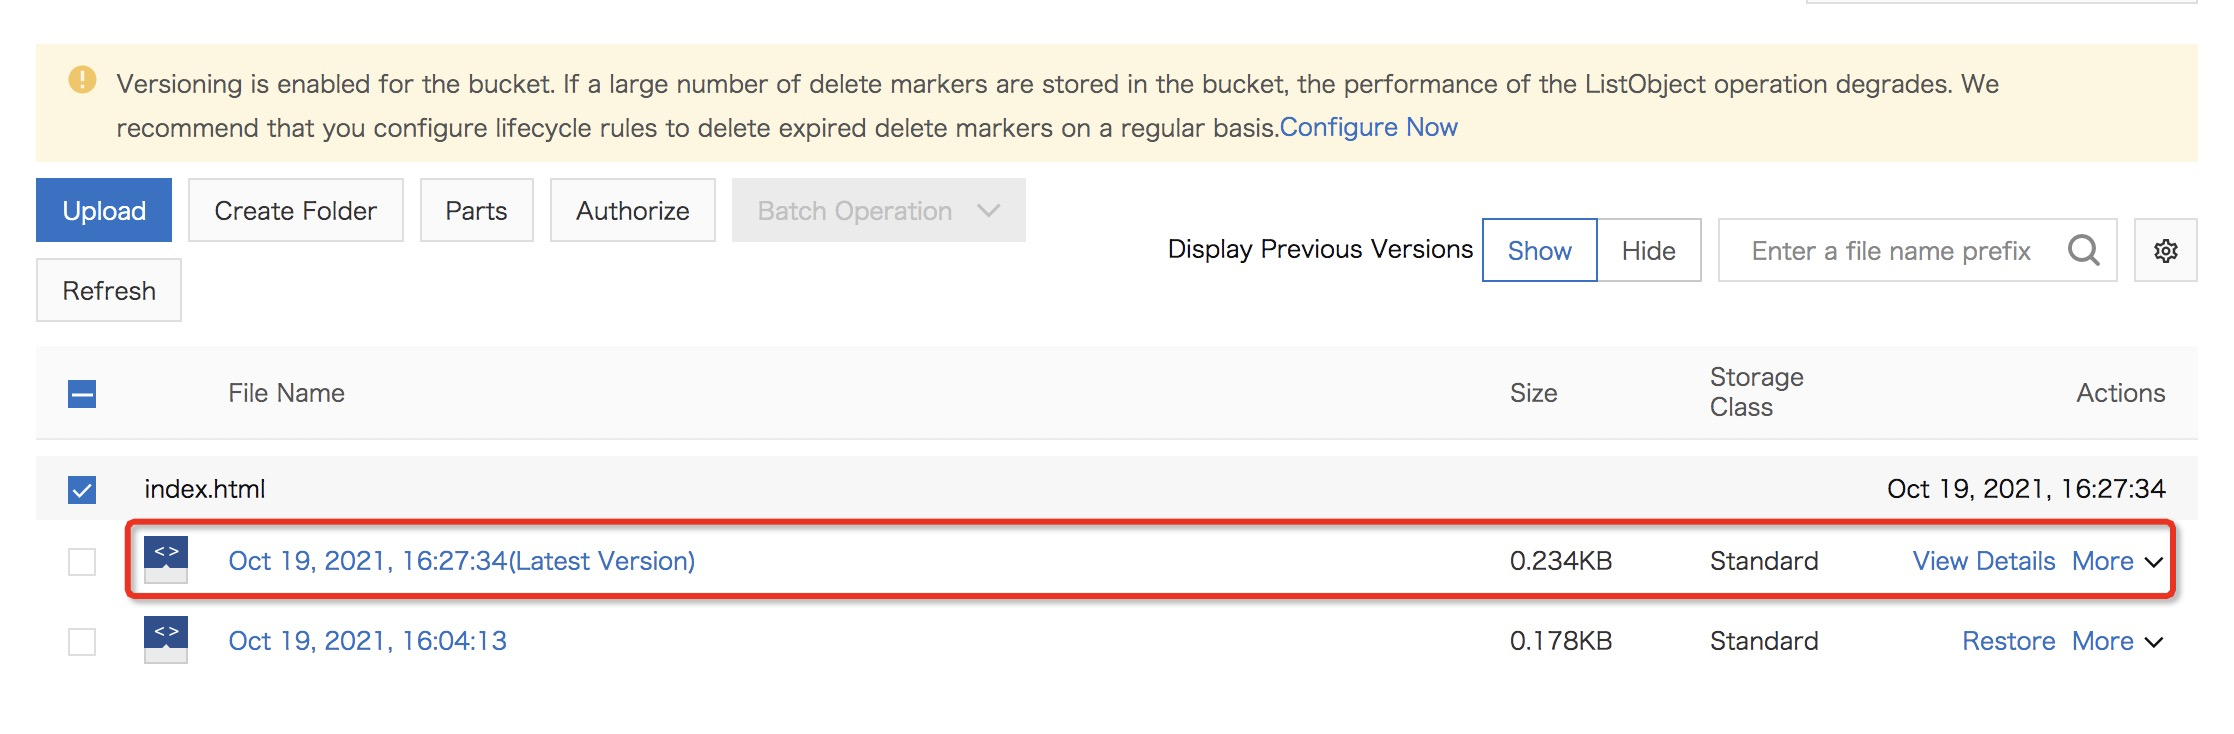Toggle the select-all header checkbox

[x=82, y=394]
